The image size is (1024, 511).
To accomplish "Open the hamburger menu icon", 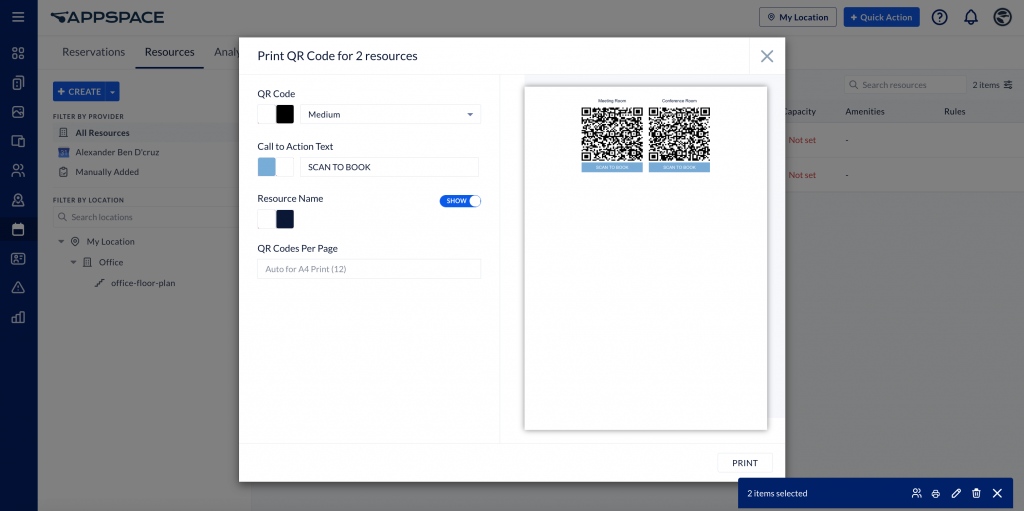I will click(18, 17).
